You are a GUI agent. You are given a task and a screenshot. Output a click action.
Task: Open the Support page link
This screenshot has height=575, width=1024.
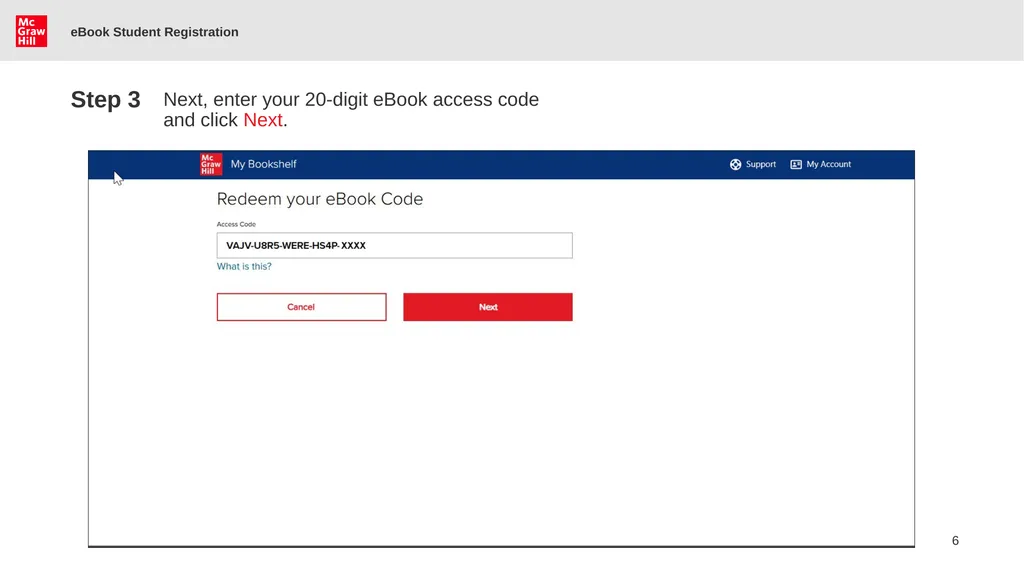(x=761, y=165)
